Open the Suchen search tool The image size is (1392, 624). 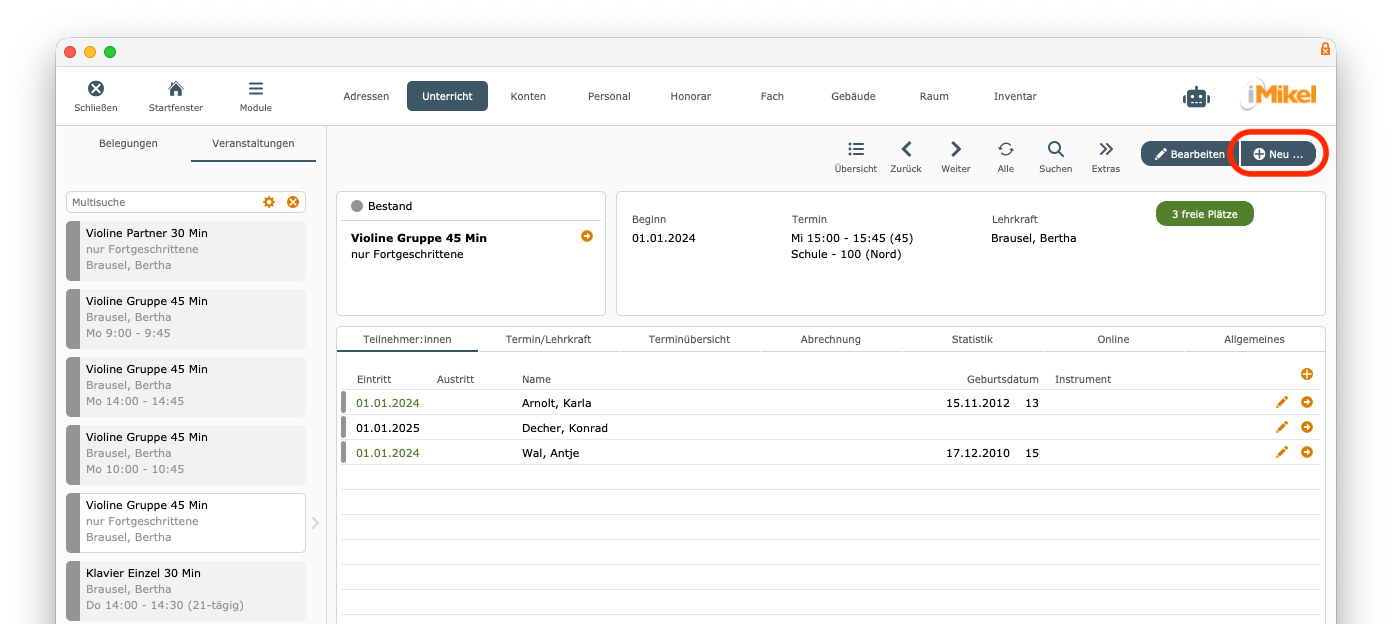[x=1055, y=150]
